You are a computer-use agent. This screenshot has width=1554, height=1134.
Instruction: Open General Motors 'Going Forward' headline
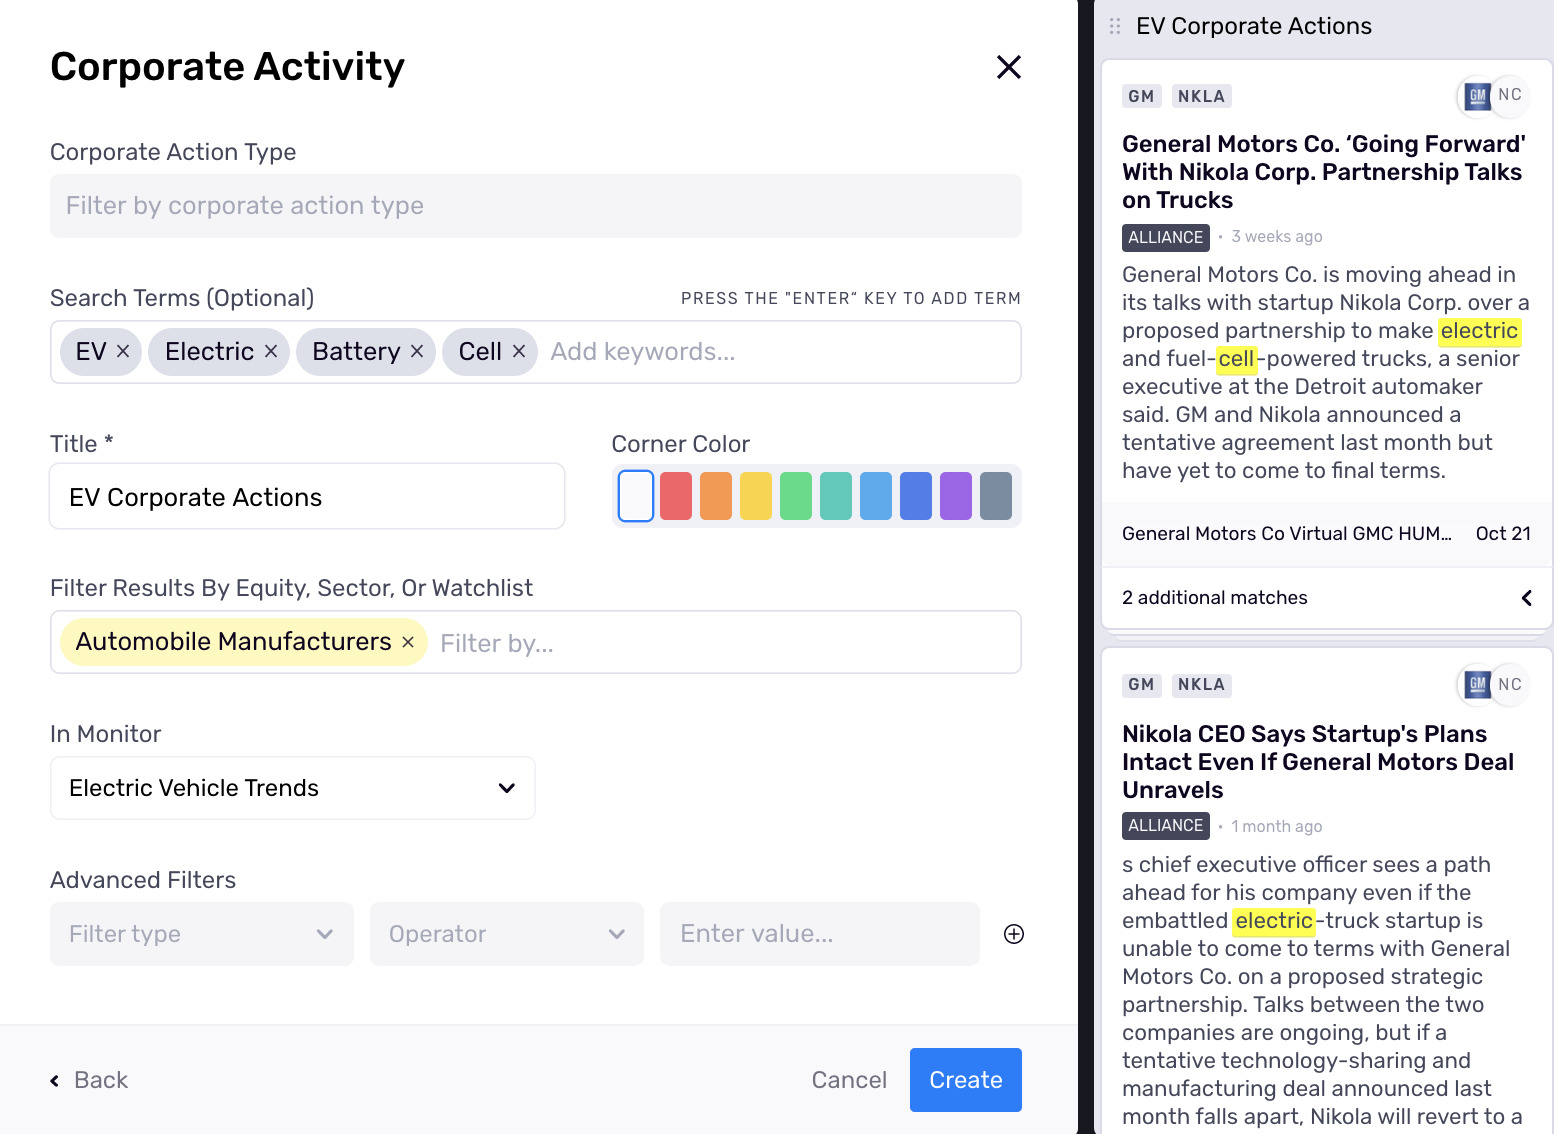[x=1324, y=172]
